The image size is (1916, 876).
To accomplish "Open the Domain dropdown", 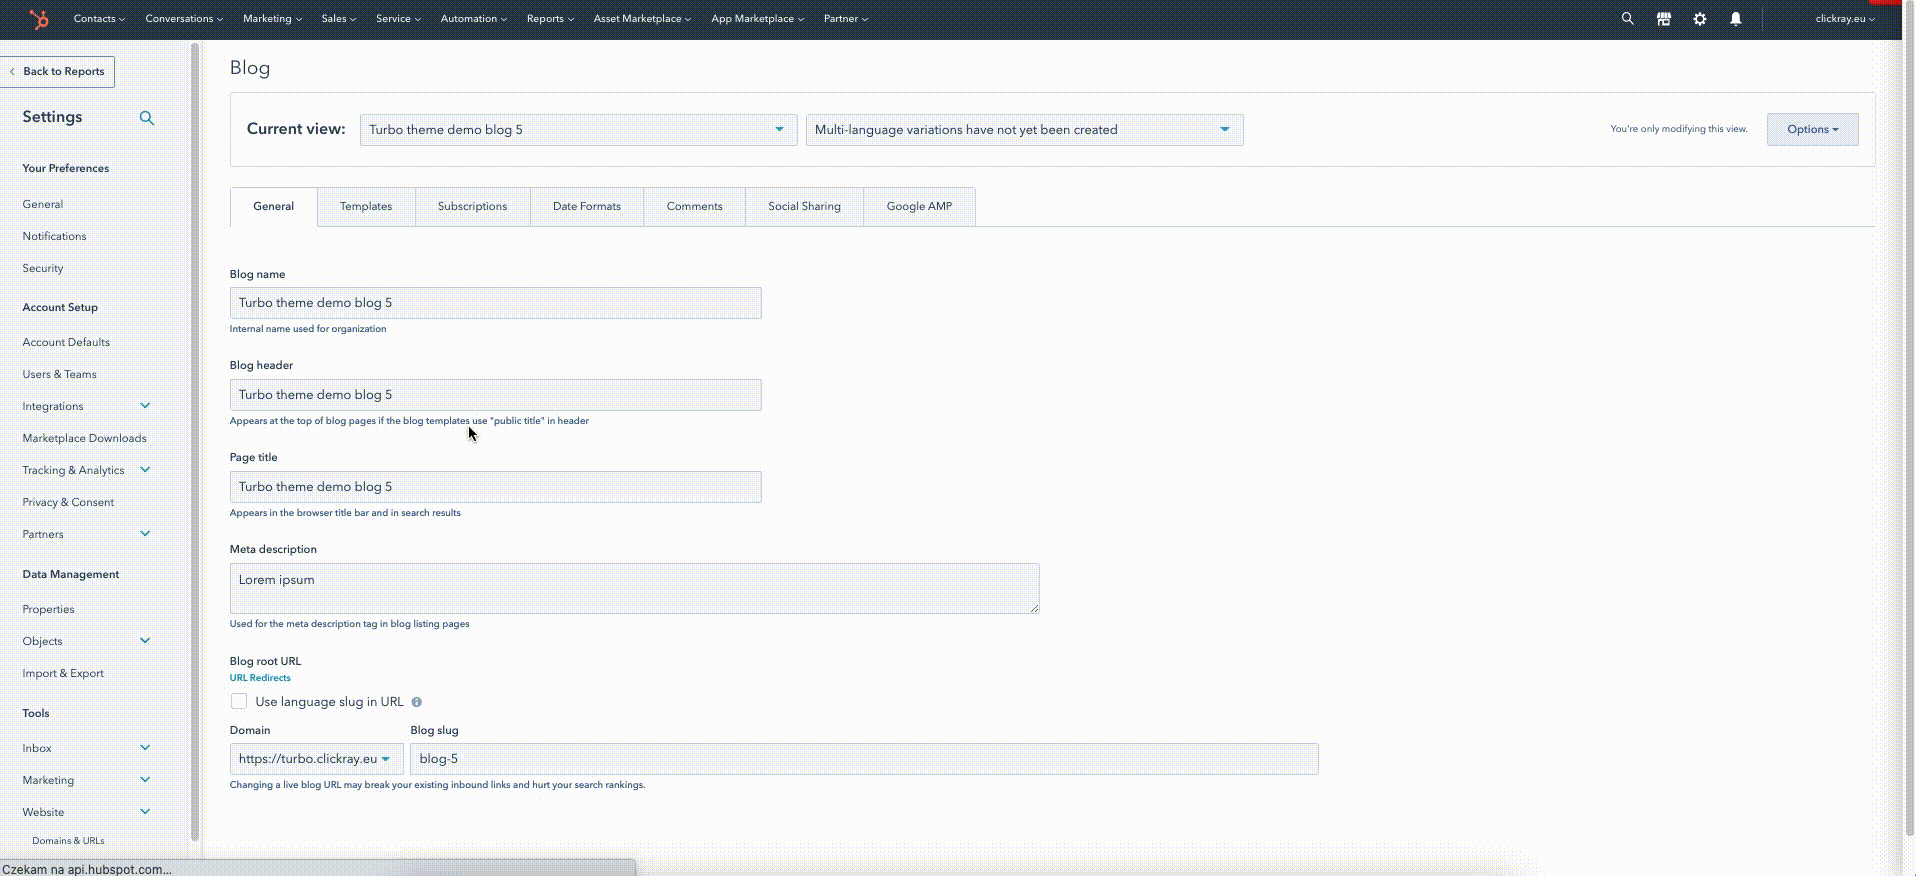I will click(x=316, y=758).
